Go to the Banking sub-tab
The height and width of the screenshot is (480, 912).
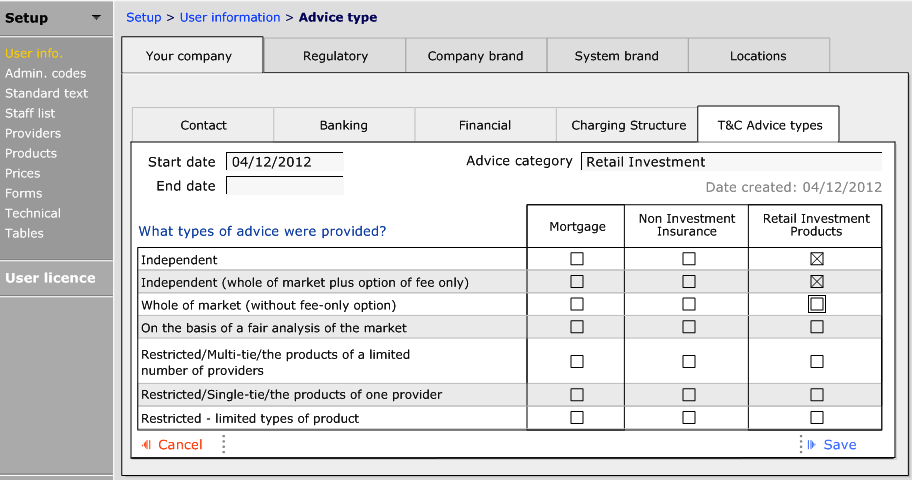(x=344, y=125)
